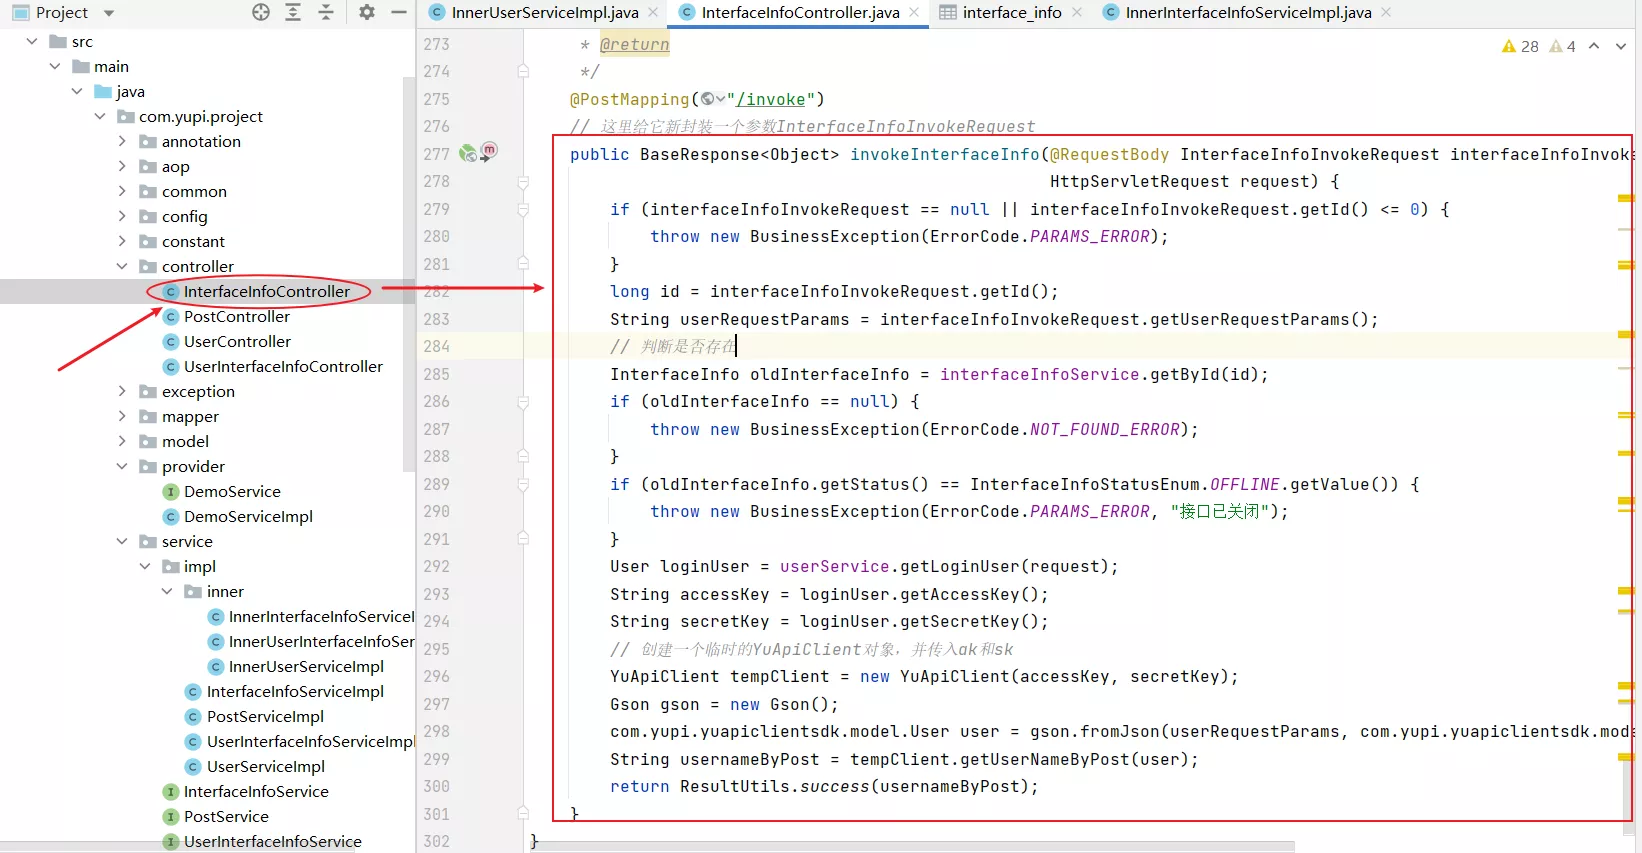Viewport: 1642px width, 853px height.
Task: Click line number 284 in gutter
Action: (436, 346)
